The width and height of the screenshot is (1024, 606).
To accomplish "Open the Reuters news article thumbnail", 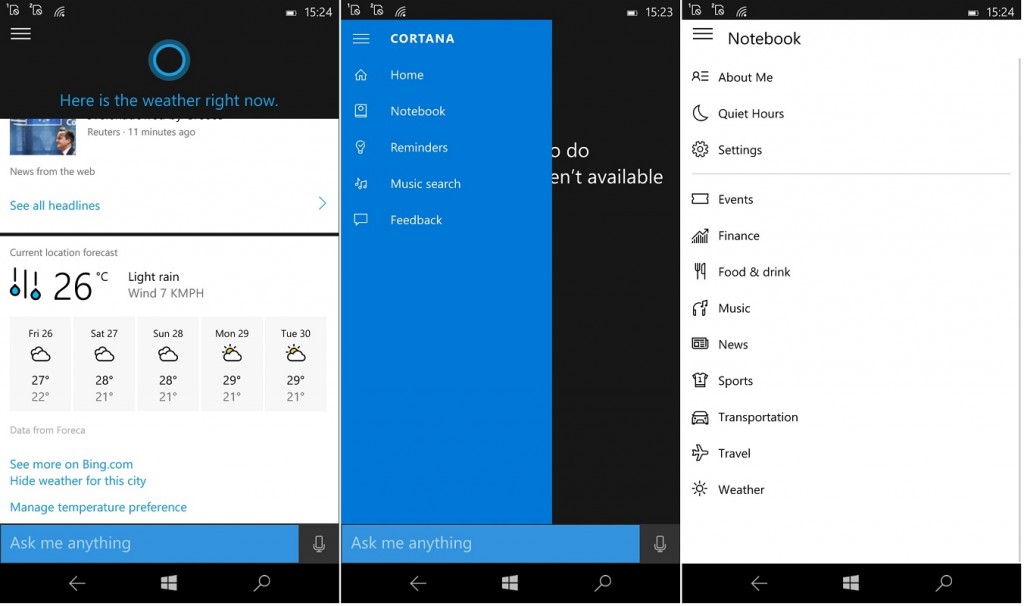I will [42, 136].
